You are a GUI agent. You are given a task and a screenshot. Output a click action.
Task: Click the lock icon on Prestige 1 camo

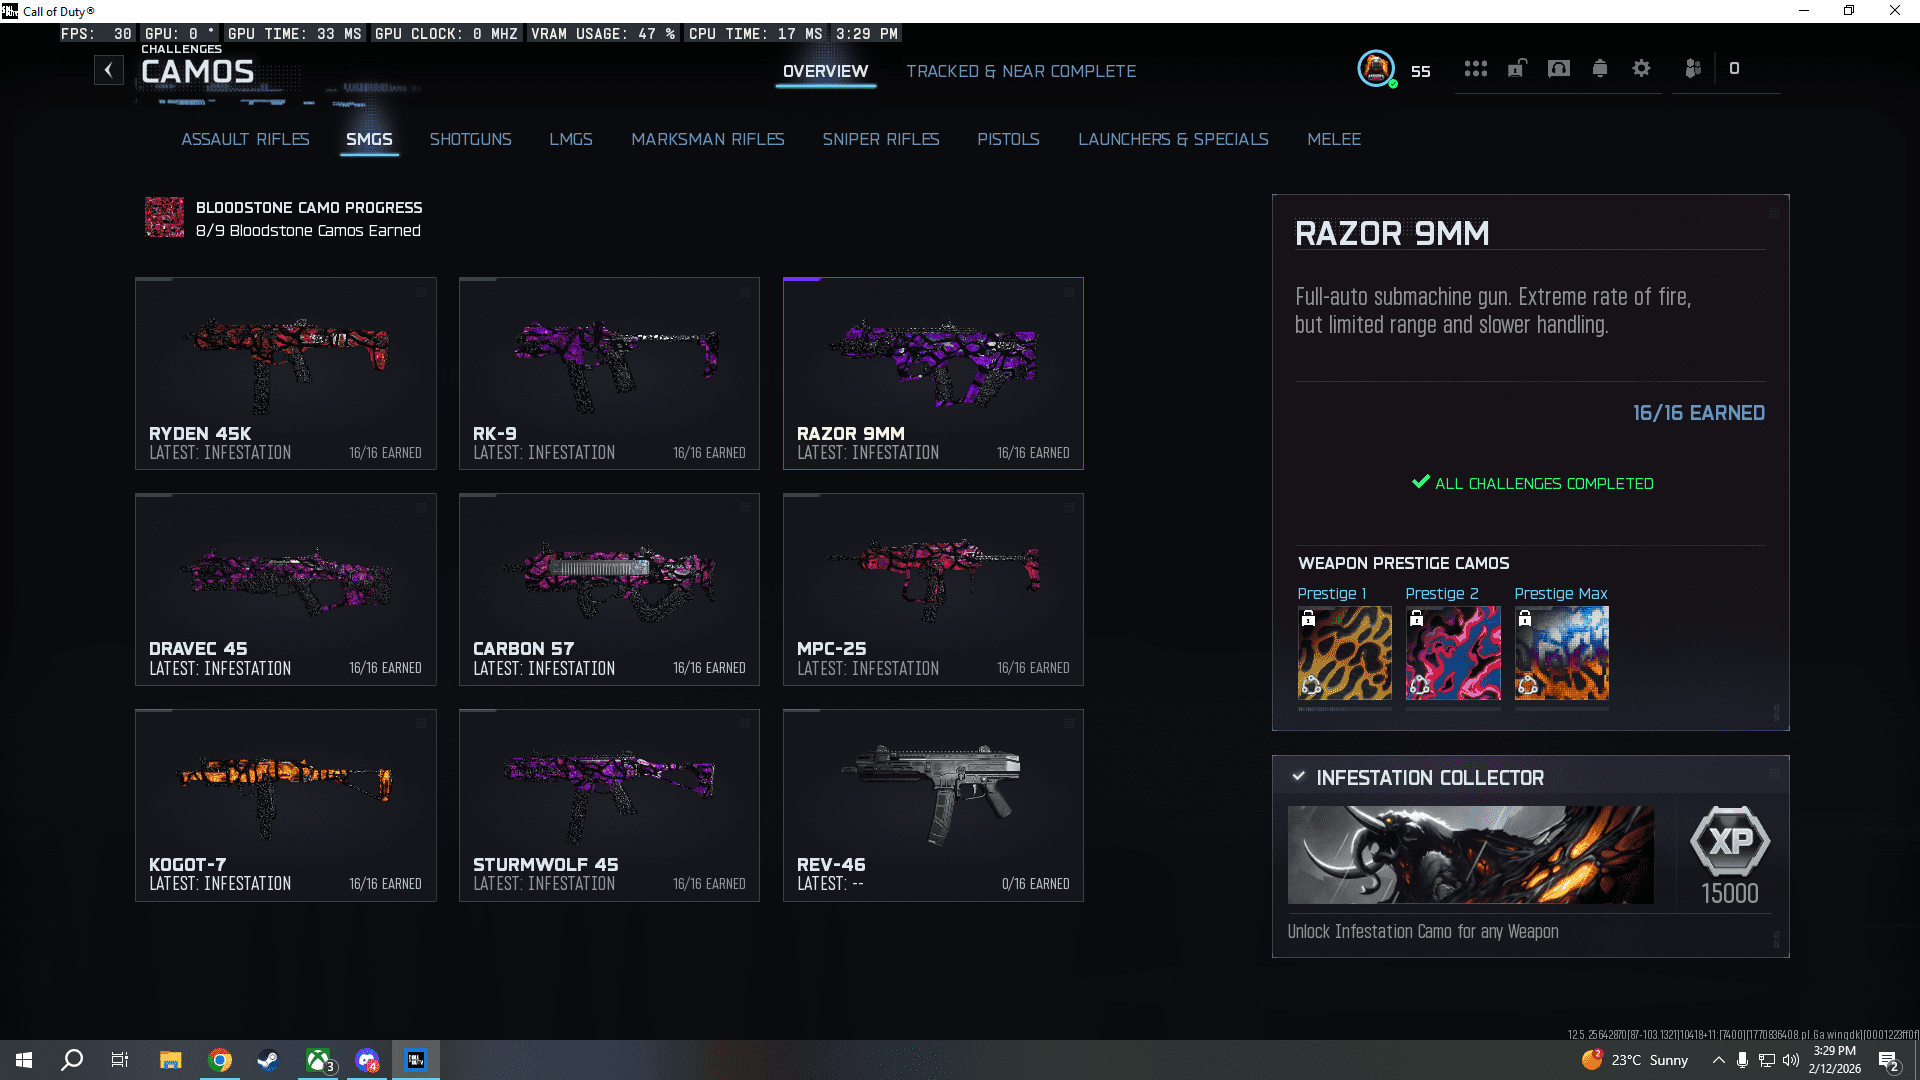[x=1308, y=619]
